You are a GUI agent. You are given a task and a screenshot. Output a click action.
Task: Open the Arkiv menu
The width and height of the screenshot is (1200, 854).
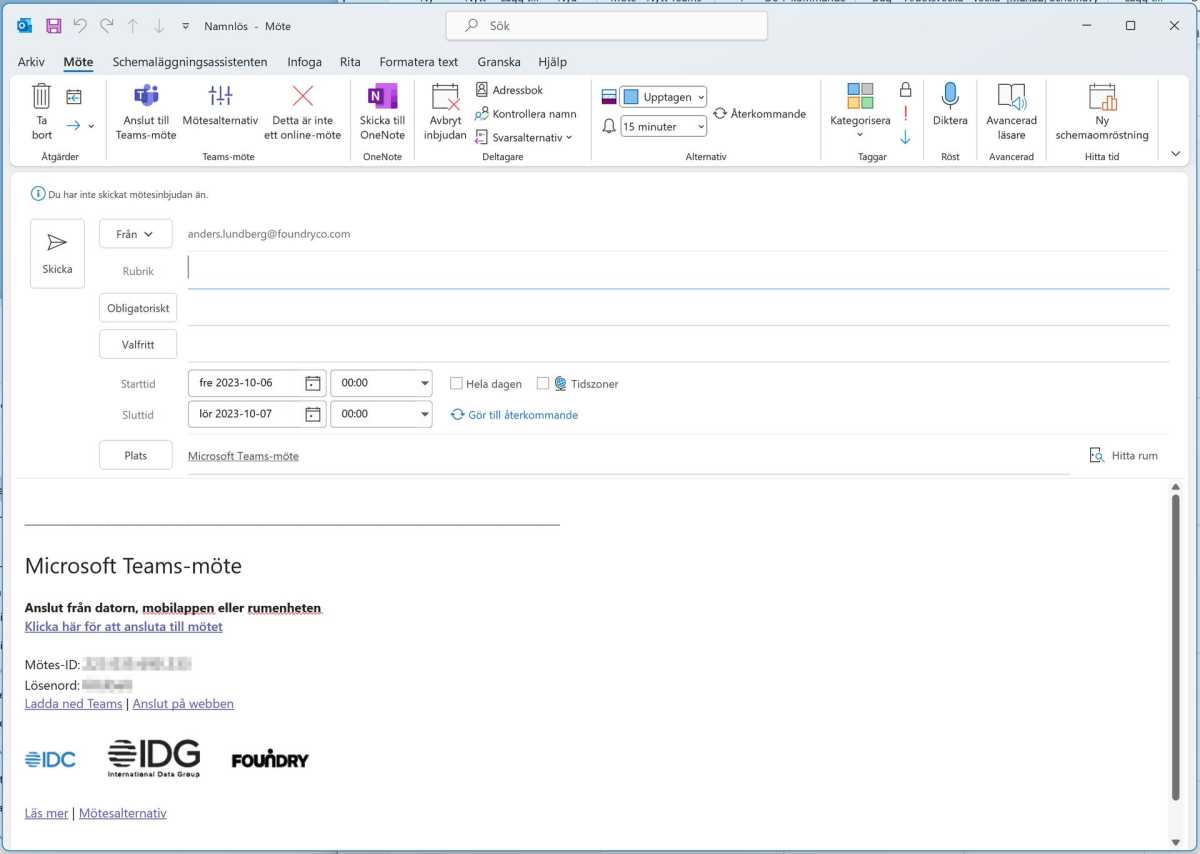coord(32,62)
